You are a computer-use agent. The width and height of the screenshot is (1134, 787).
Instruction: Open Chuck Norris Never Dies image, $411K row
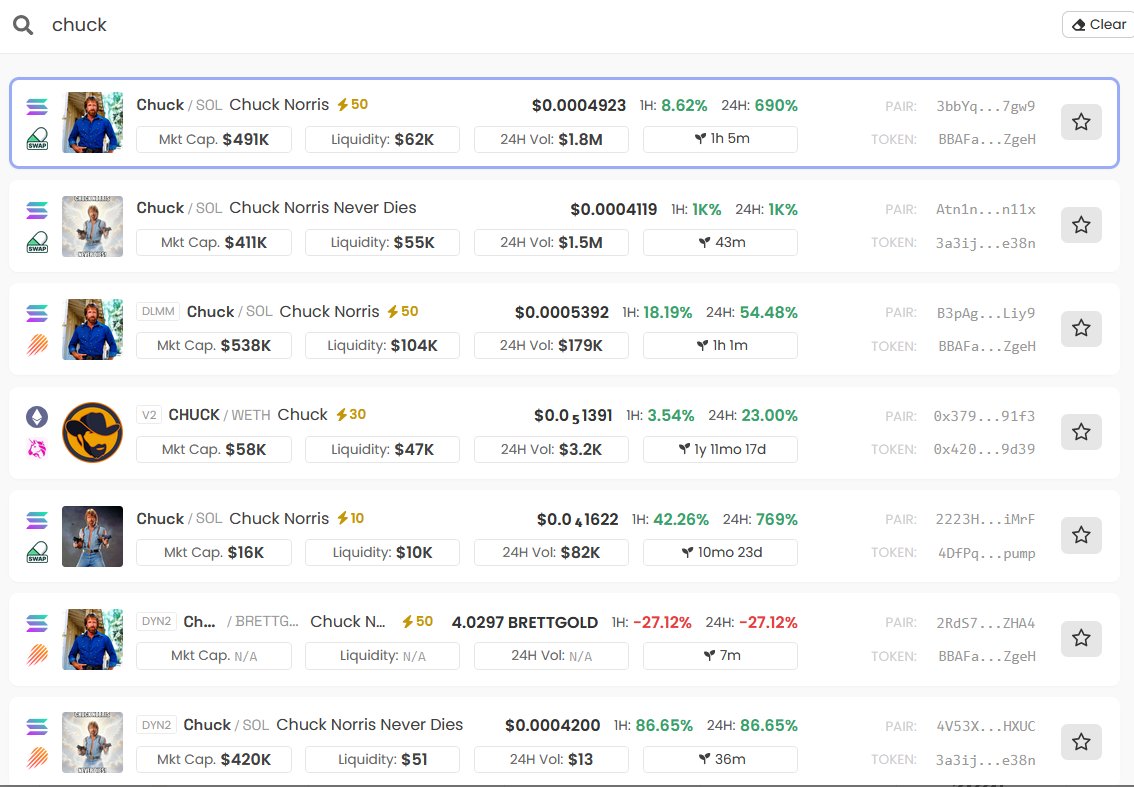93,226
